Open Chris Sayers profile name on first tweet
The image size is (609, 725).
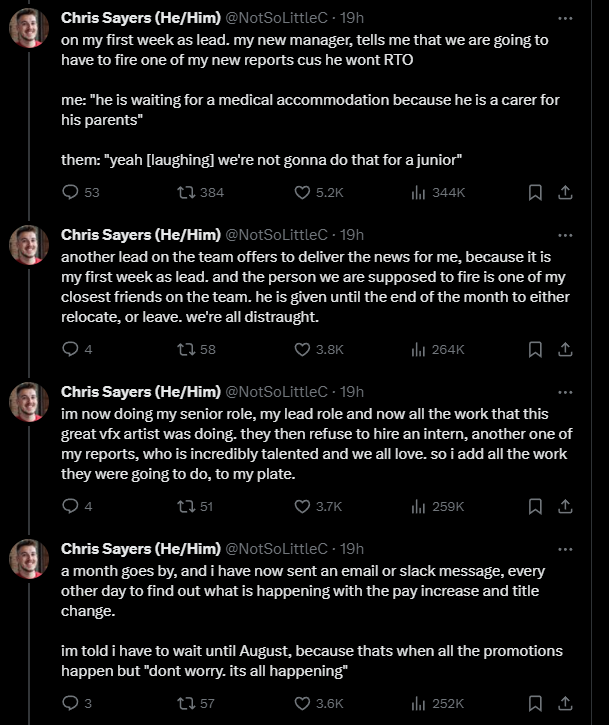(141, 18)
